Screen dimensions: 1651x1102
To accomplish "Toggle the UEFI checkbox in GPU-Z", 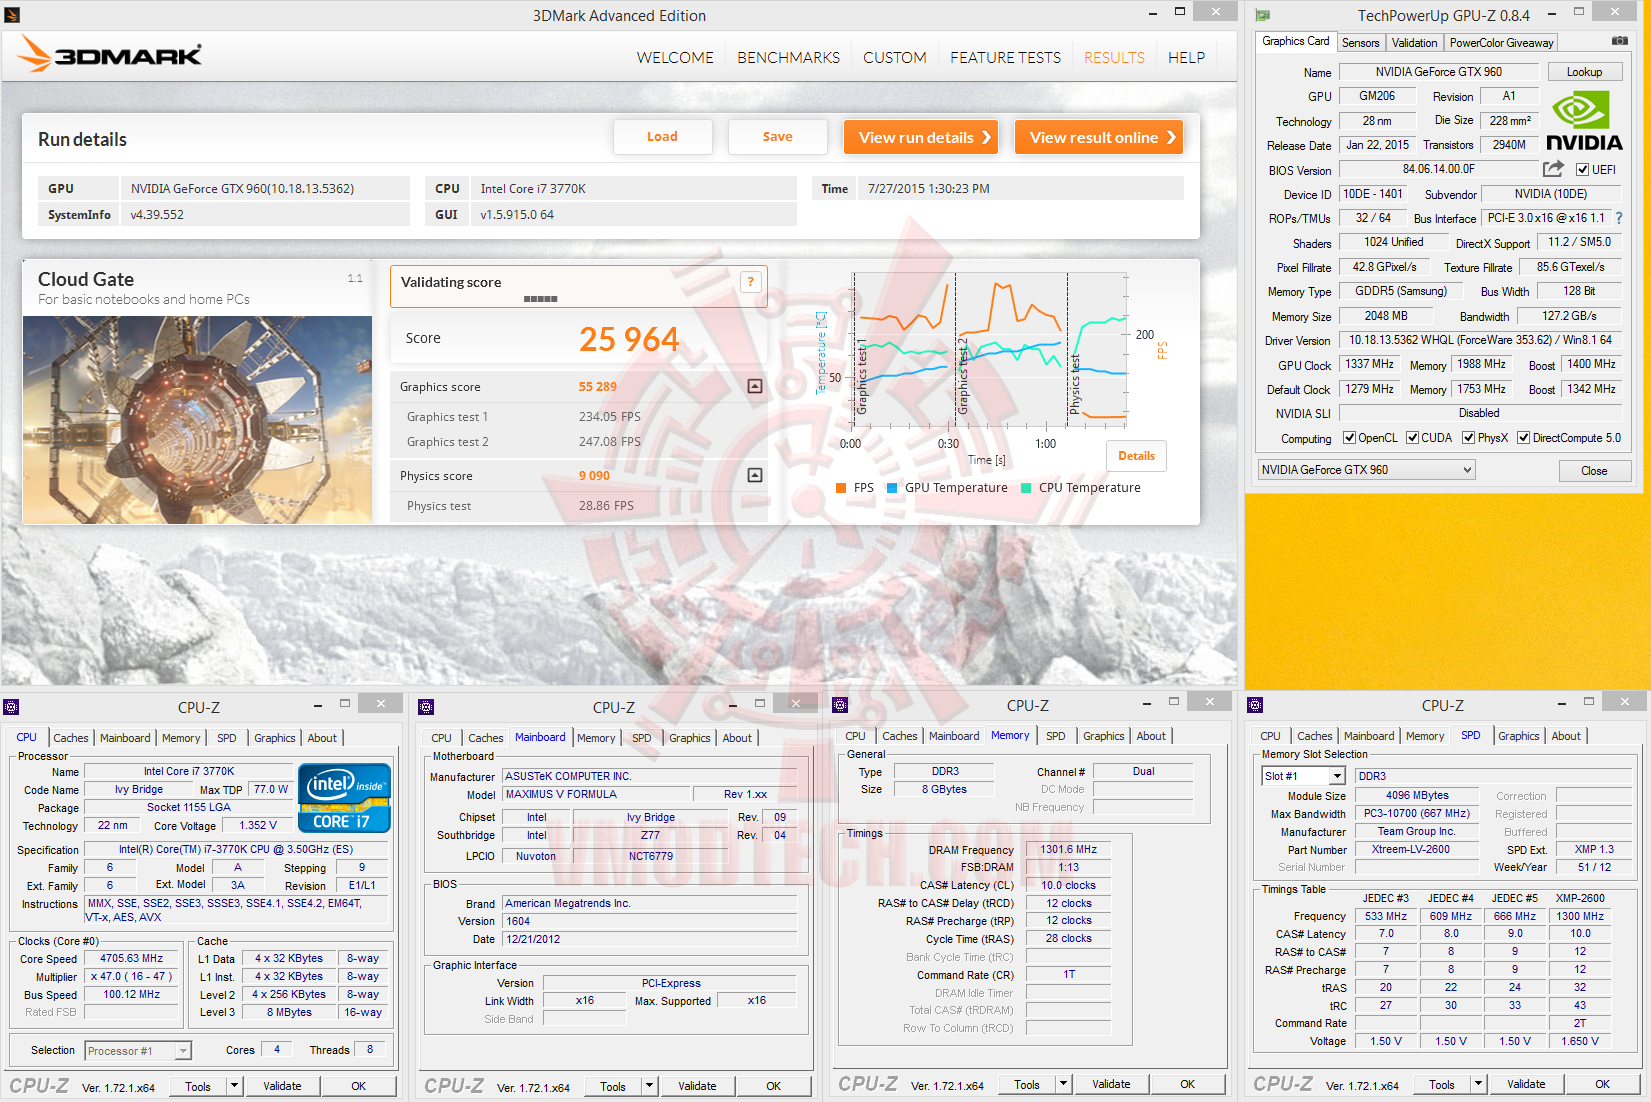I will tap(1582, 170).
